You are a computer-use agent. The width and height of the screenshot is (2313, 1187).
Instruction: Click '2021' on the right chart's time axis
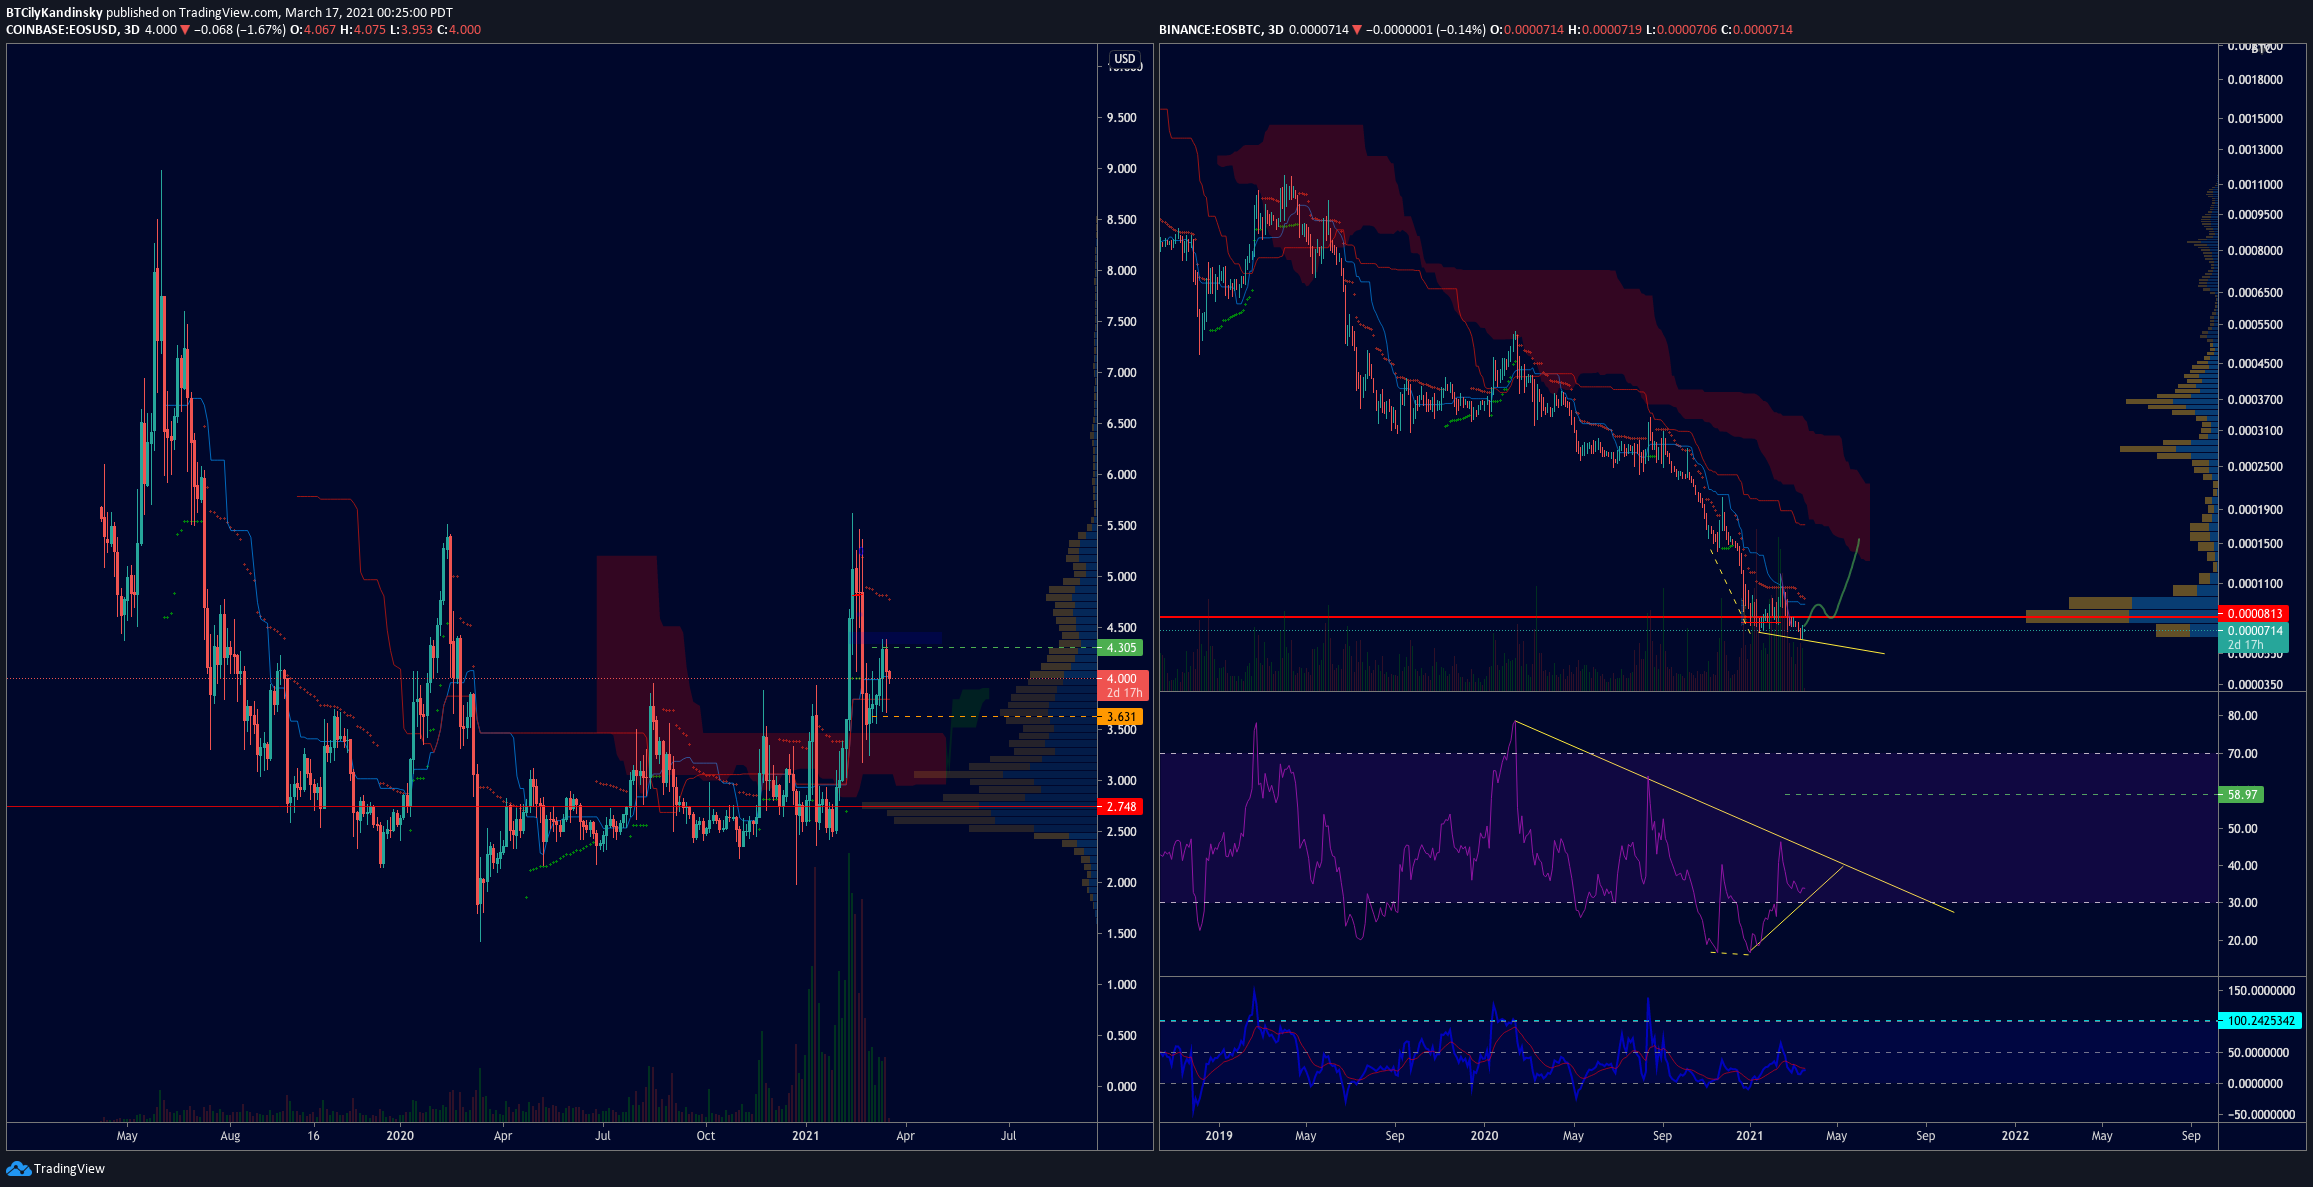tap(1750, 1136)
